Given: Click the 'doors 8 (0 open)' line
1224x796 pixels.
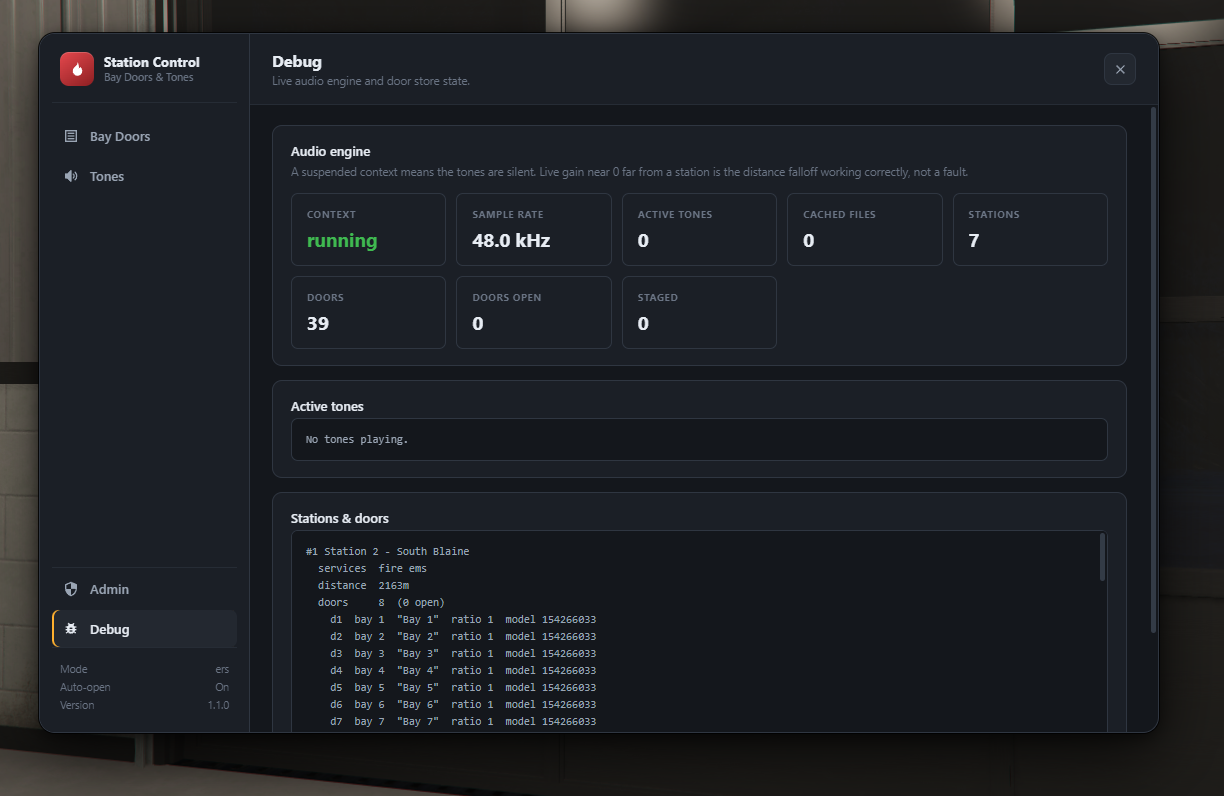Looking at the screenshot, I should point(381,602).
